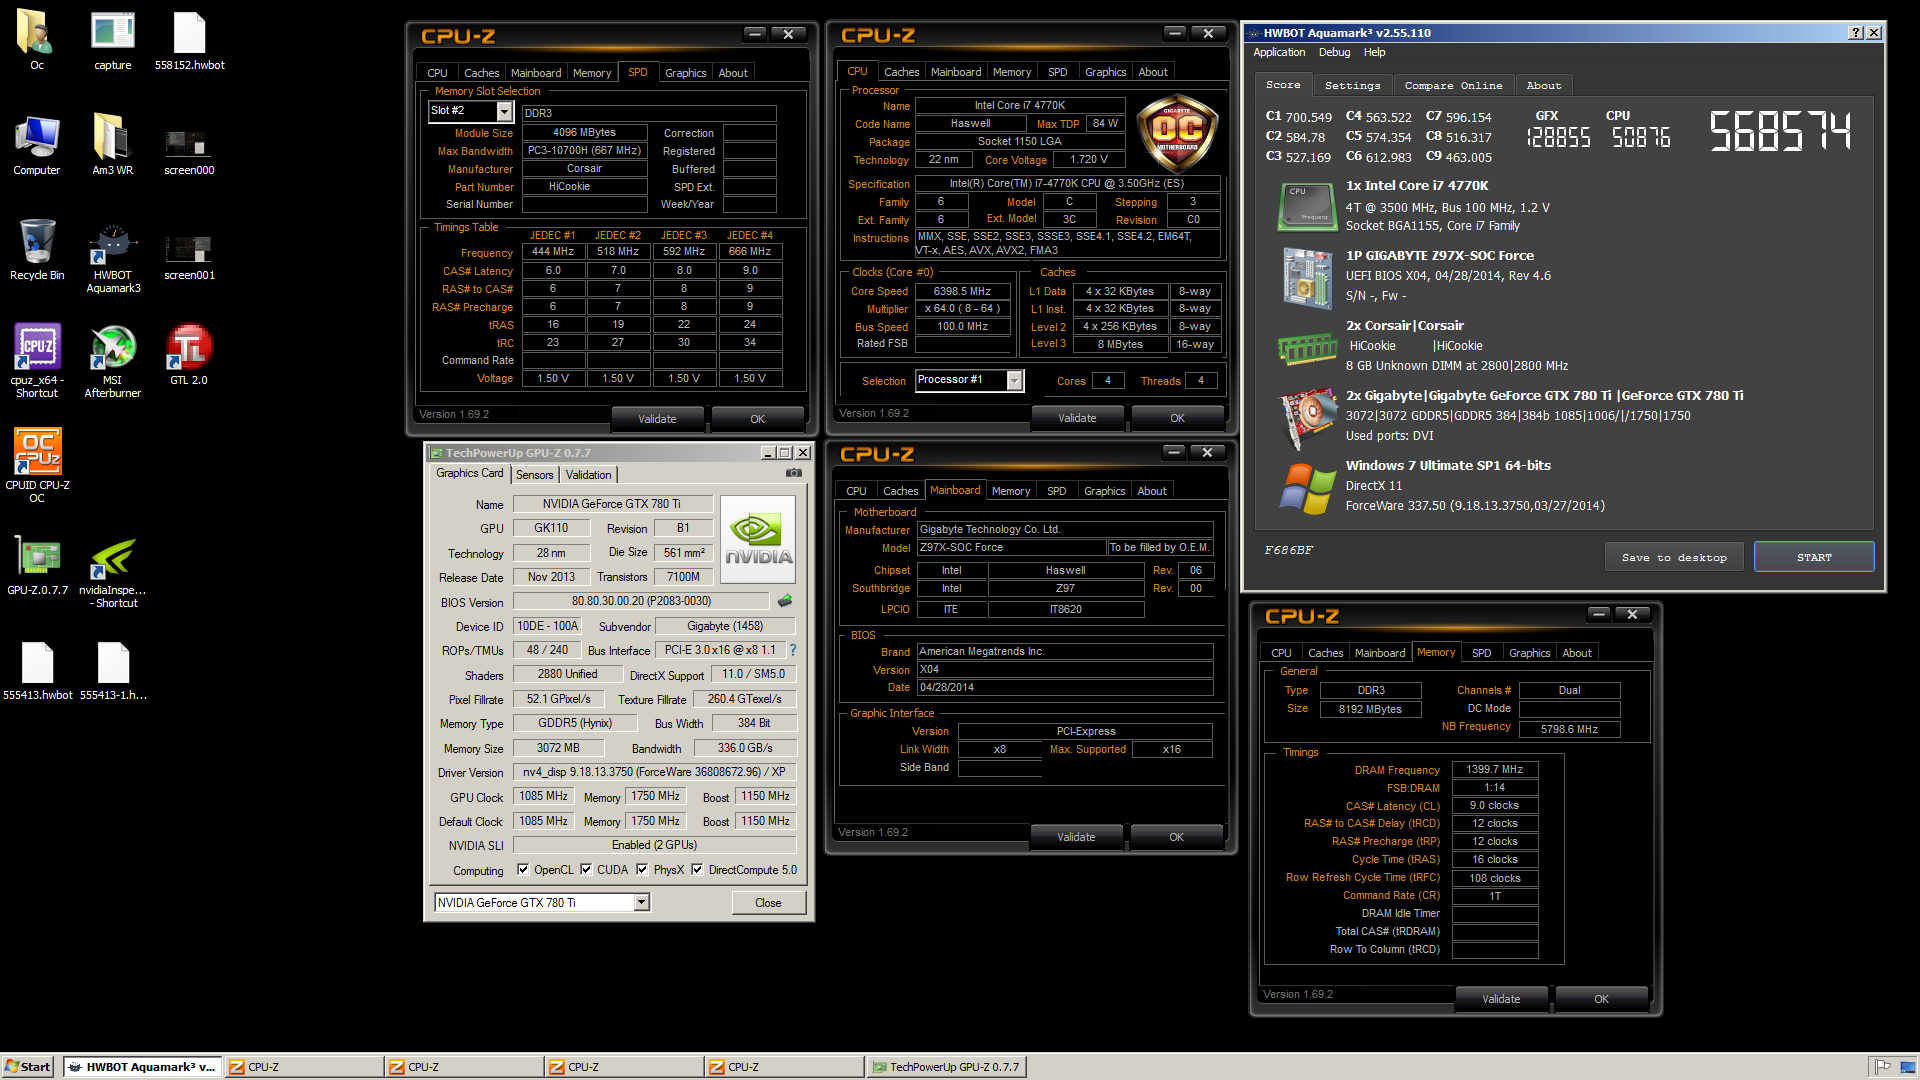Click the START button in Aquamark3
The height and width of the screenshot is (1080, 1920).
click(x=1814, y=557)
